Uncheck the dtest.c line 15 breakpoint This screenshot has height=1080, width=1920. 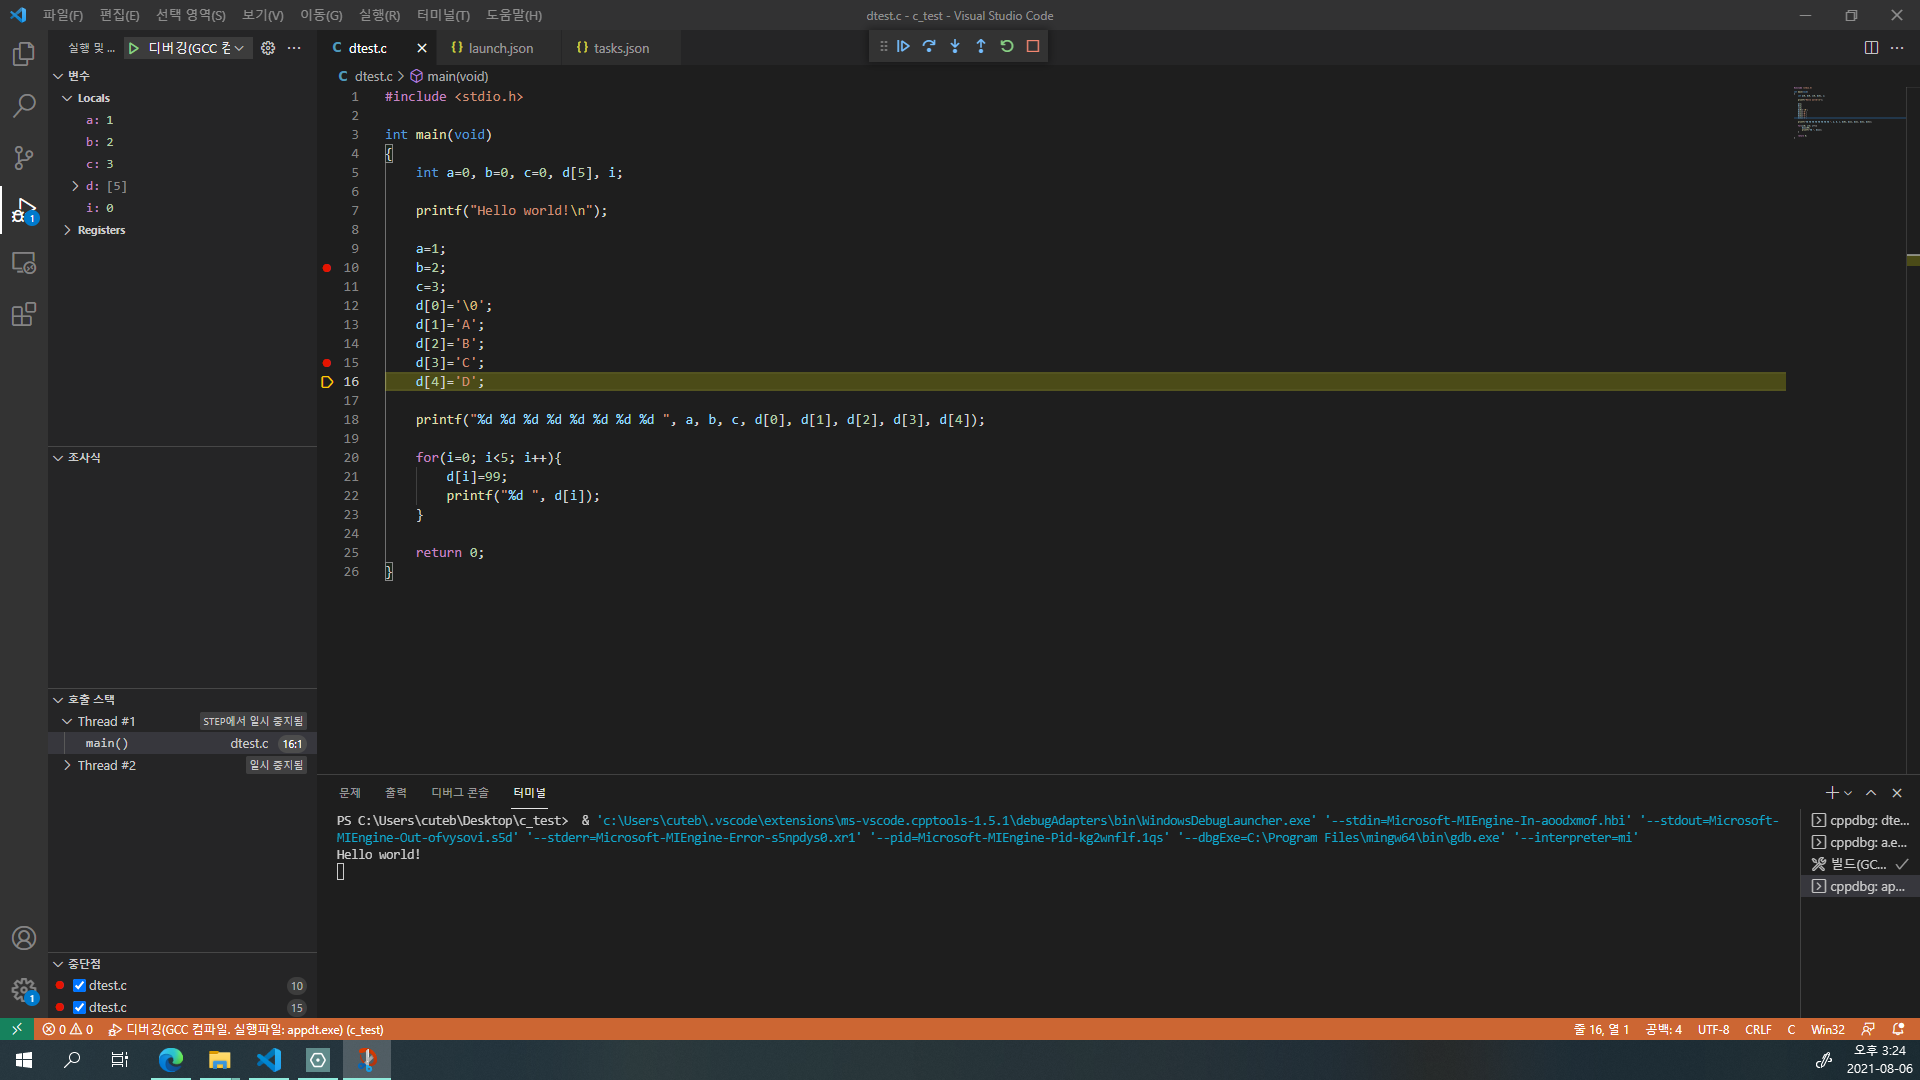(79, 1008)
